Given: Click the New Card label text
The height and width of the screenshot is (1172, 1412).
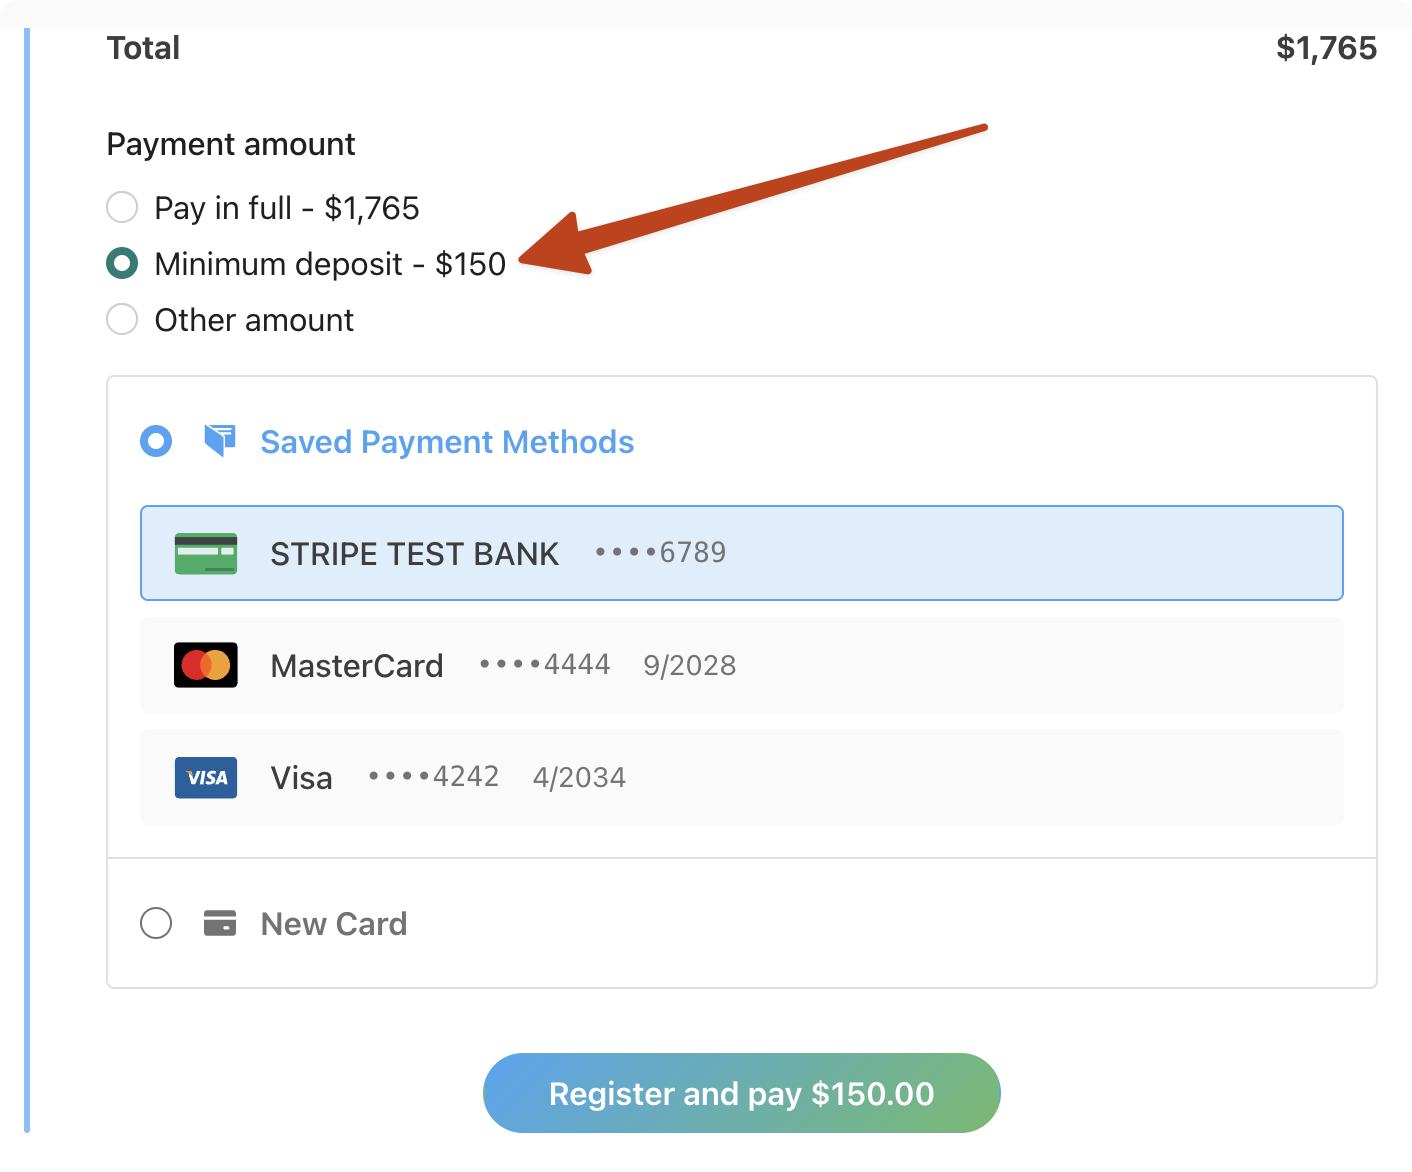Looking at the screenshot, I should (x=333, y=923).
